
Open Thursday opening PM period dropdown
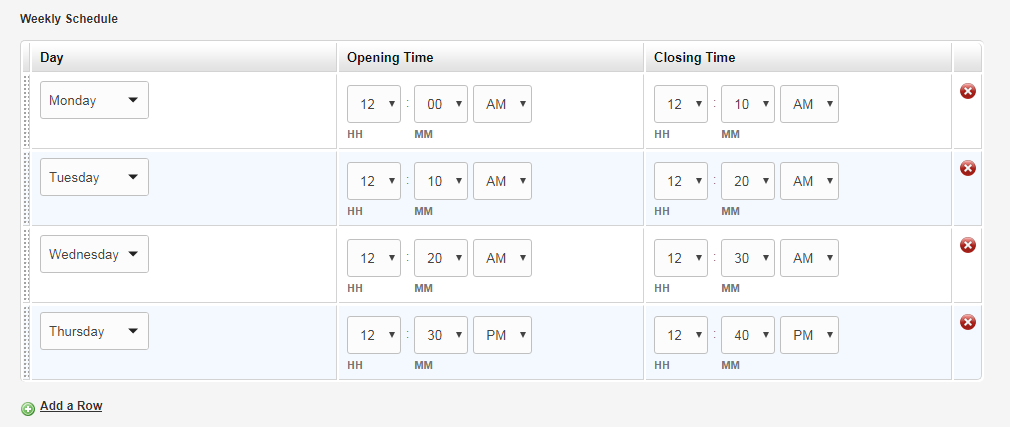pos(502,335)
